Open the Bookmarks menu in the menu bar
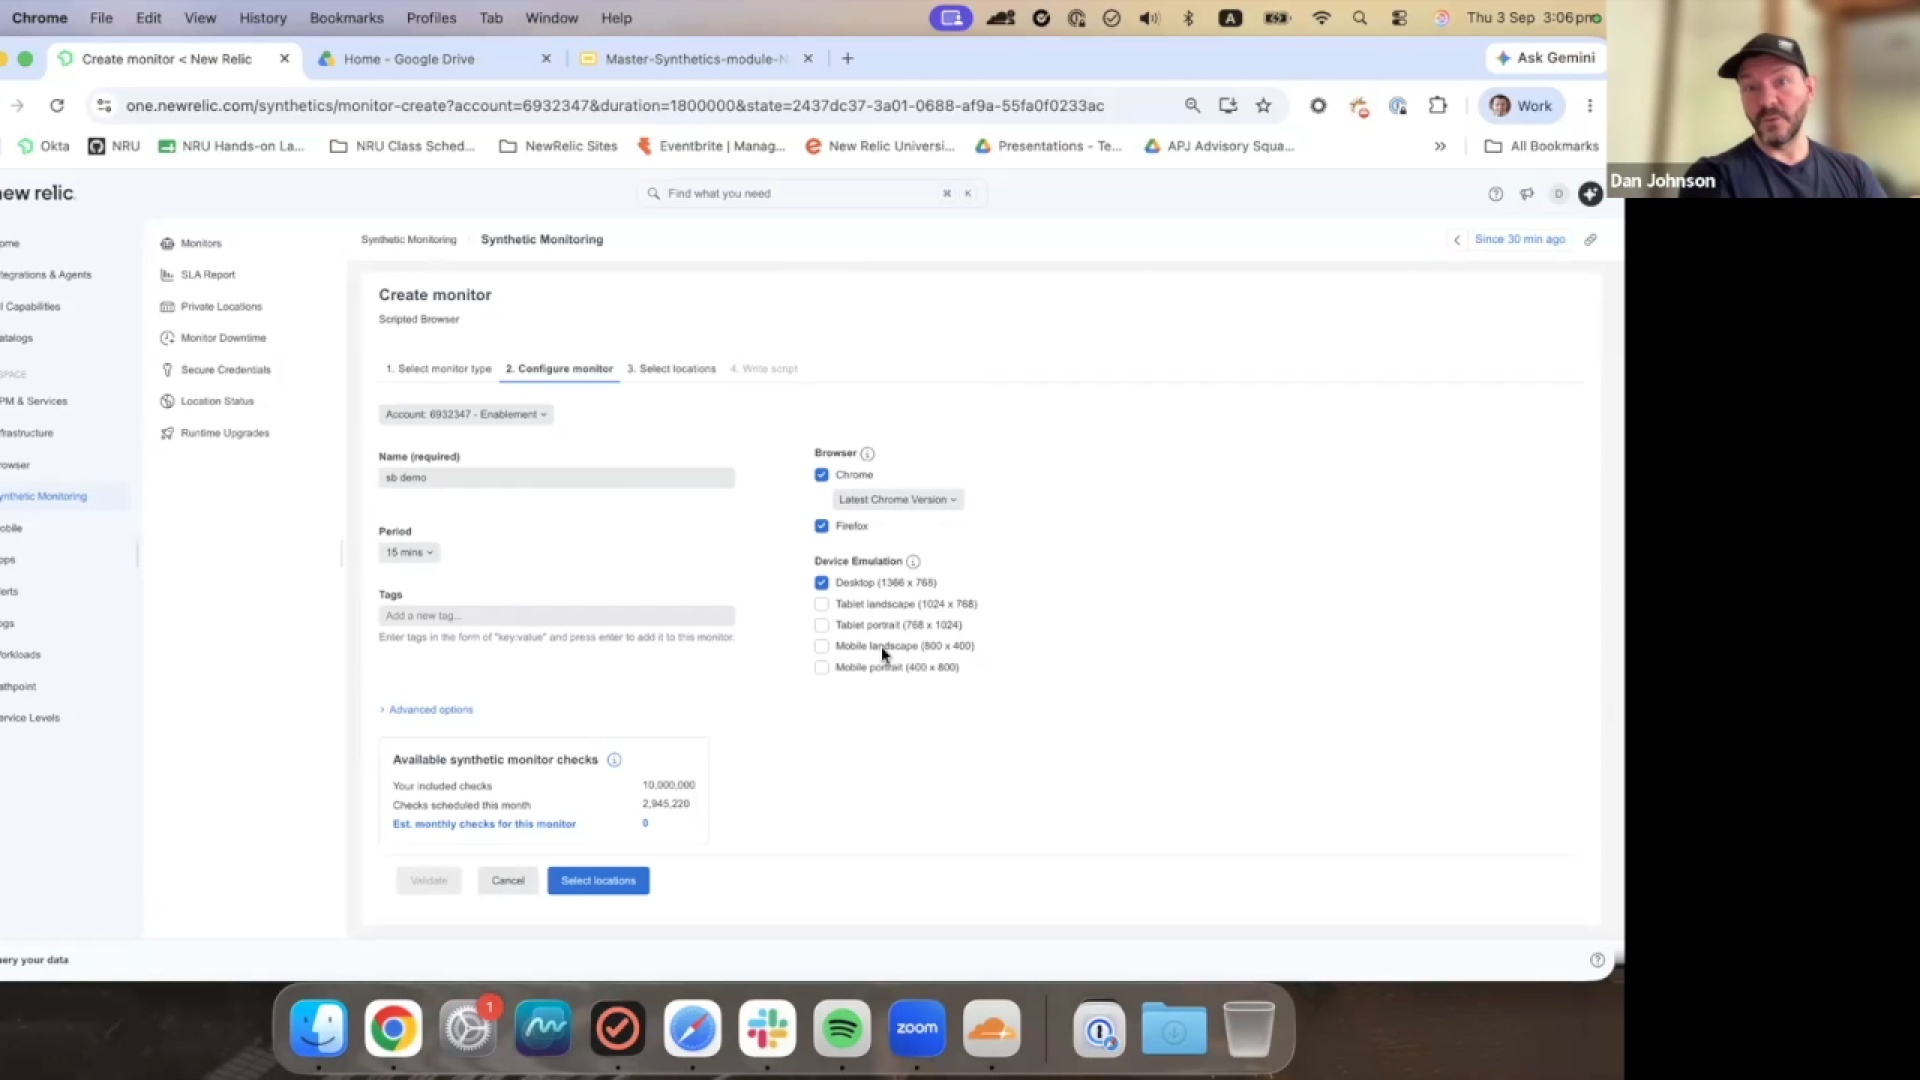Viewport: 1920px width, 1080px height. point(346,18)
